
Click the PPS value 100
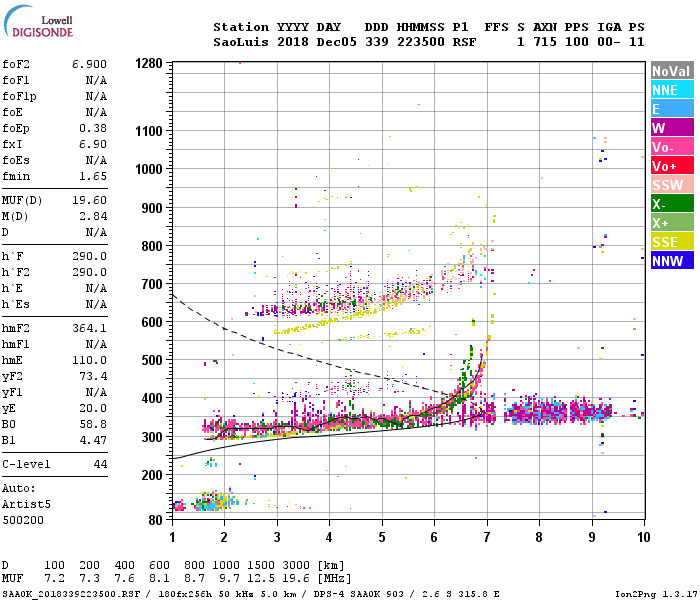577,42
